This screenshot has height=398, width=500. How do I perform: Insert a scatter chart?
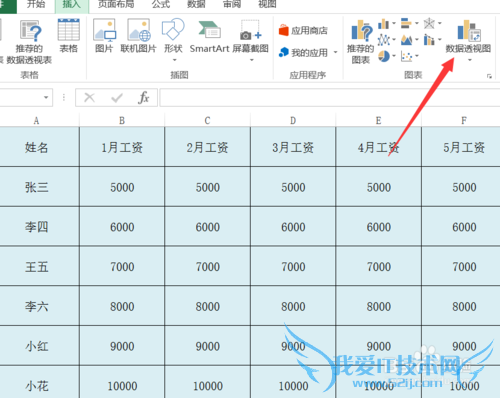pos(406,56)
